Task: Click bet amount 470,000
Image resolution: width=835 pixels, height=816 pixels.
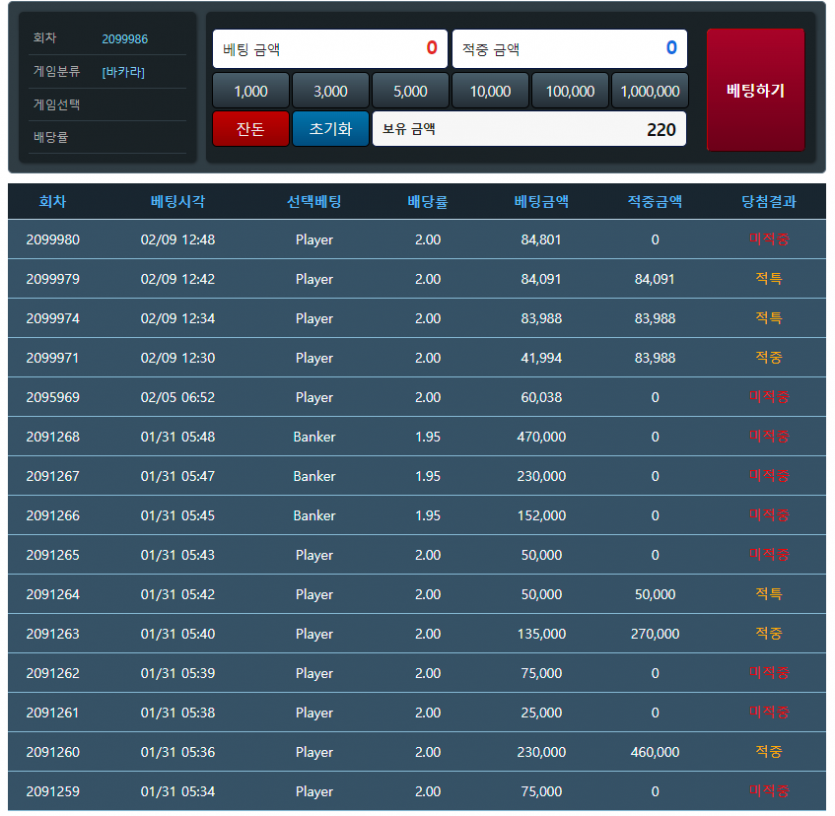Action: 541,437
